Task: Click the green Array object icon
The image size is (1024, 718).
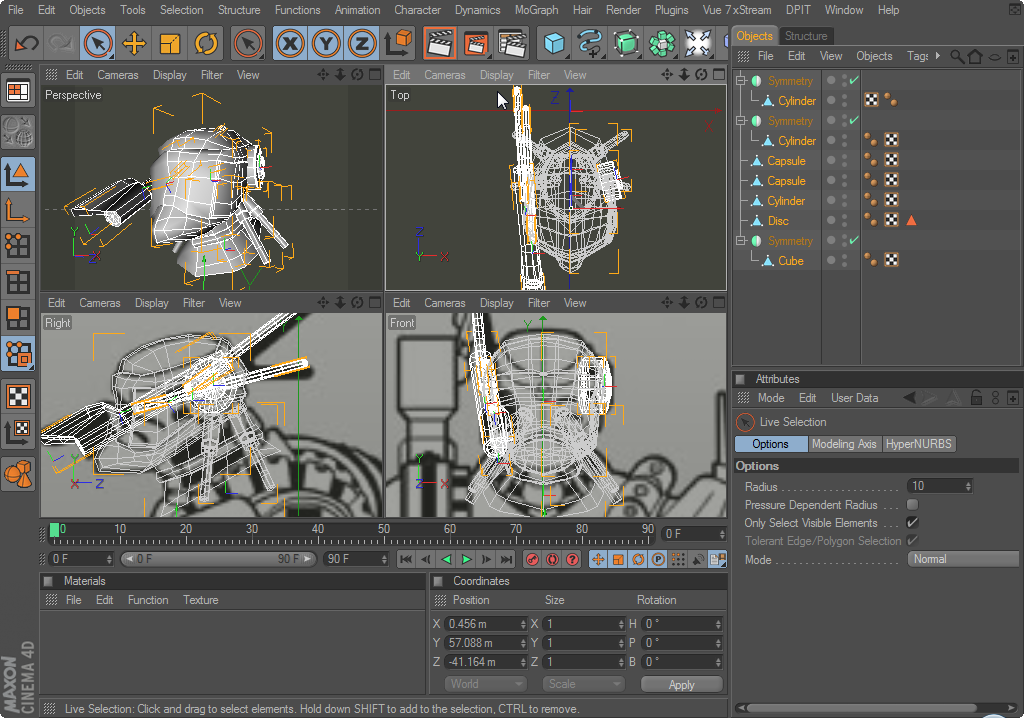Action: click(x=662, y=44)
